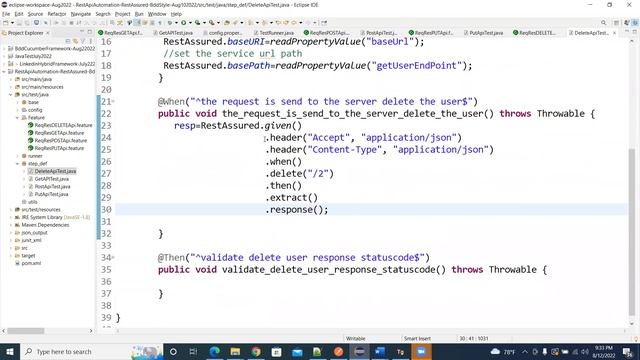Image resolution: width=640 pixels, height=360 pixels.
Task: Switch to config.properties editor tab
Action: [x=223, y=33]
